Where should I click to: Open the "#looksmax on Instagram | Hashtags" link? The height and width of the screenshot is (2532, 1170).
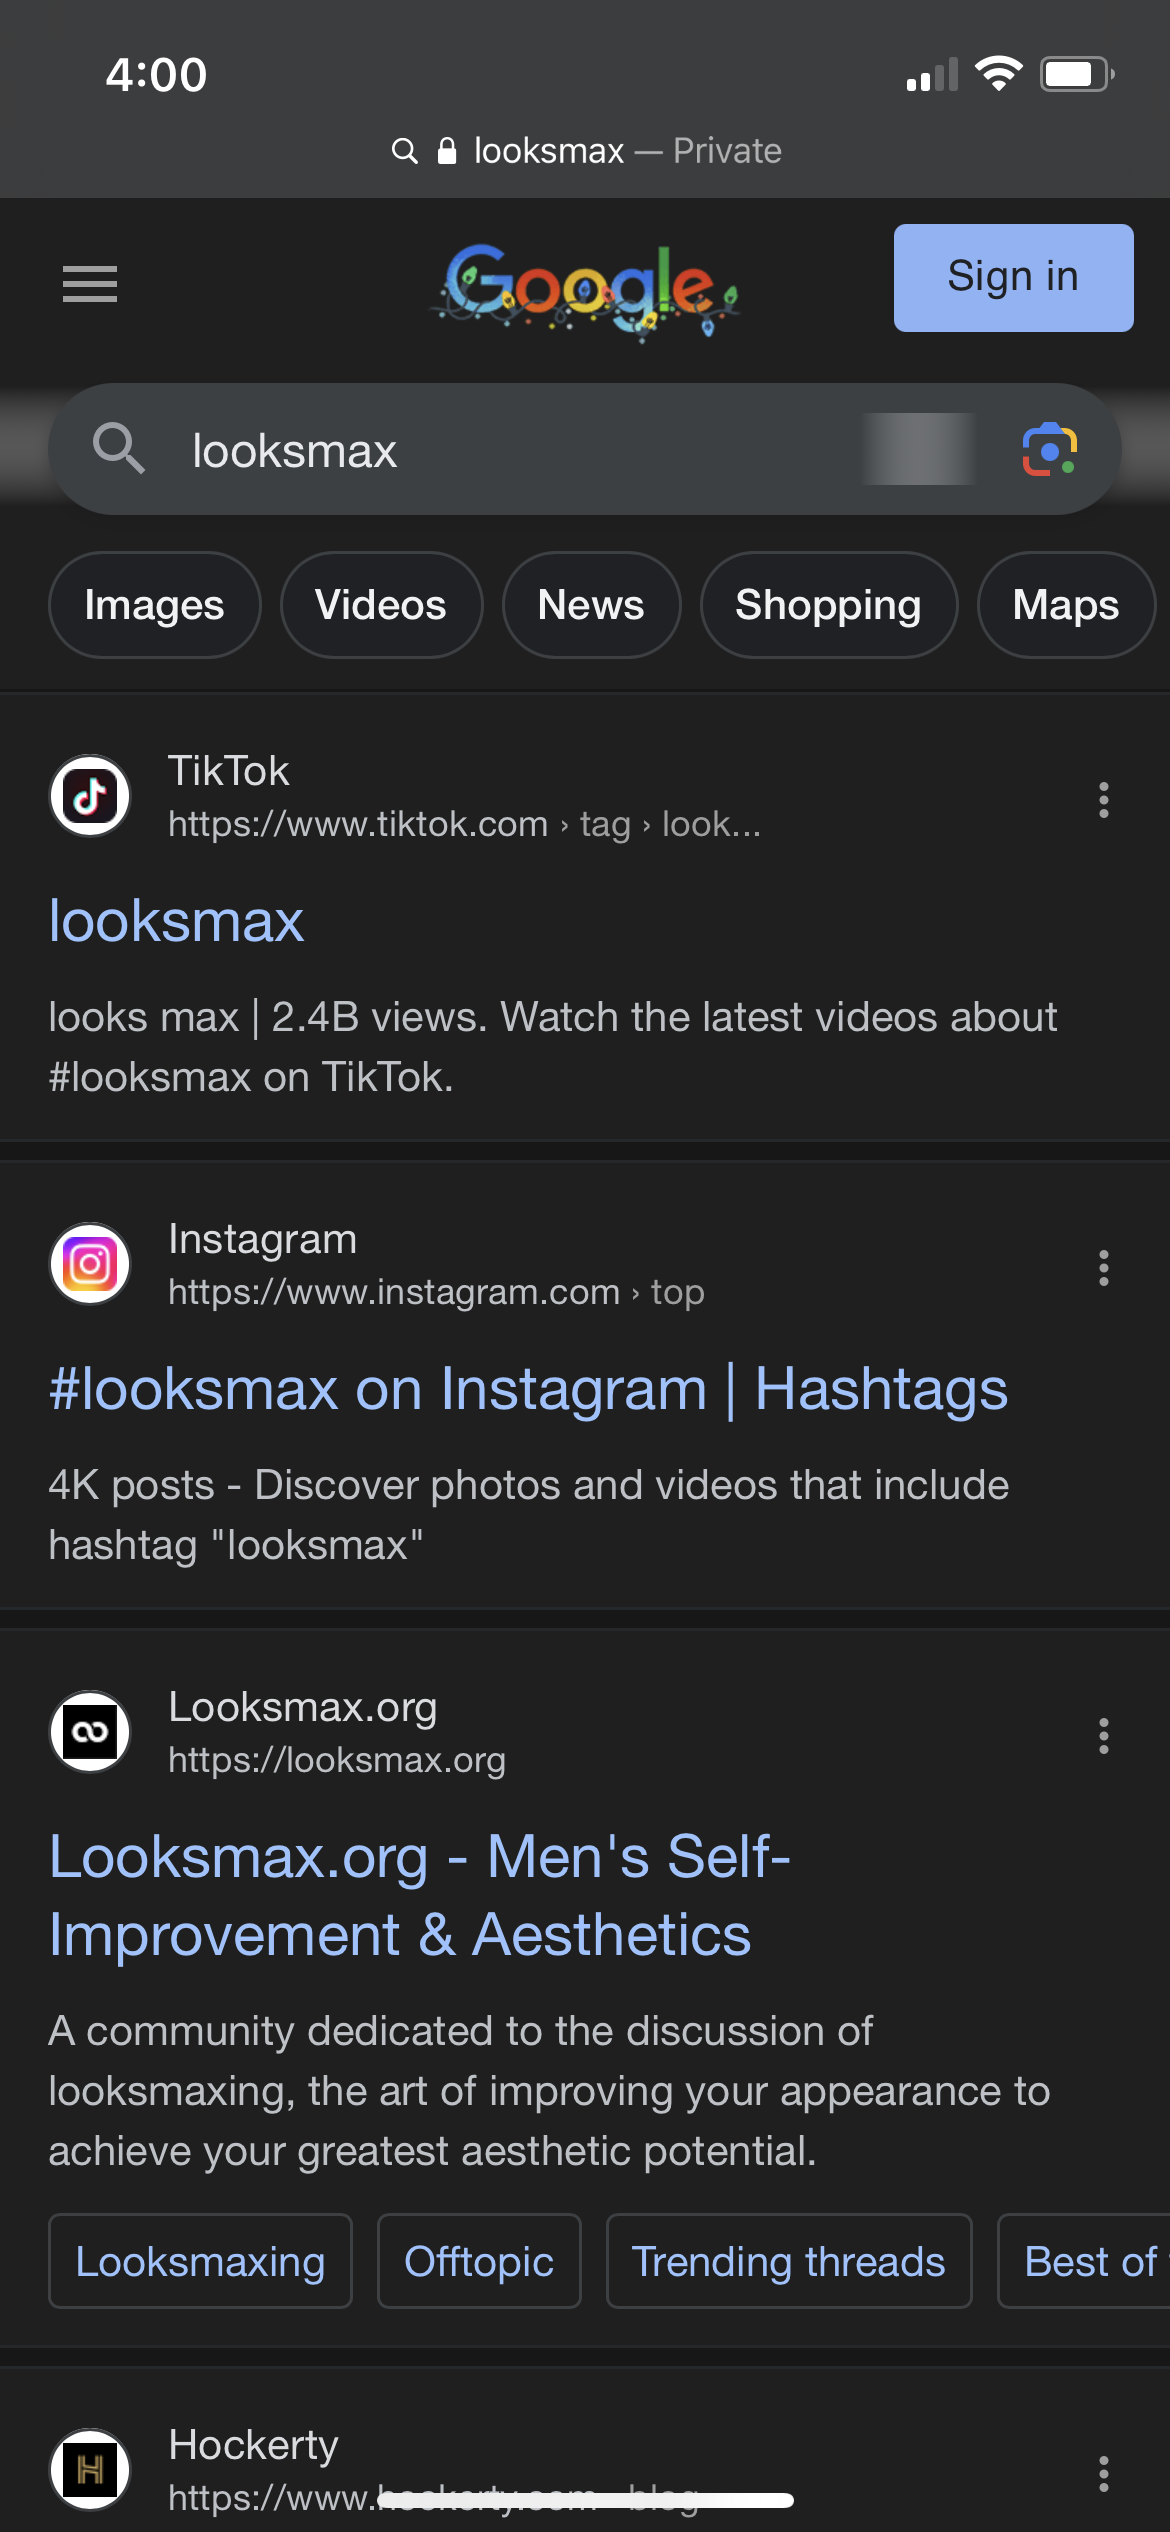(528, 1390)
